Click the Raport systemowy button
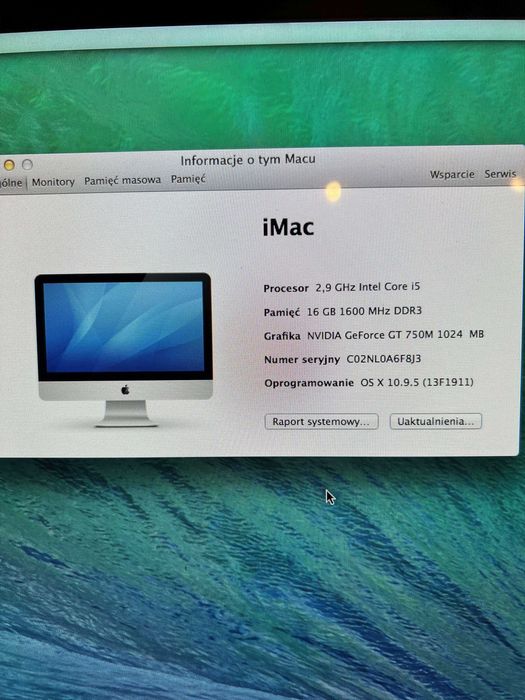Image resolution: width=525 pixels, height=700 pixels. click(321, 421)
